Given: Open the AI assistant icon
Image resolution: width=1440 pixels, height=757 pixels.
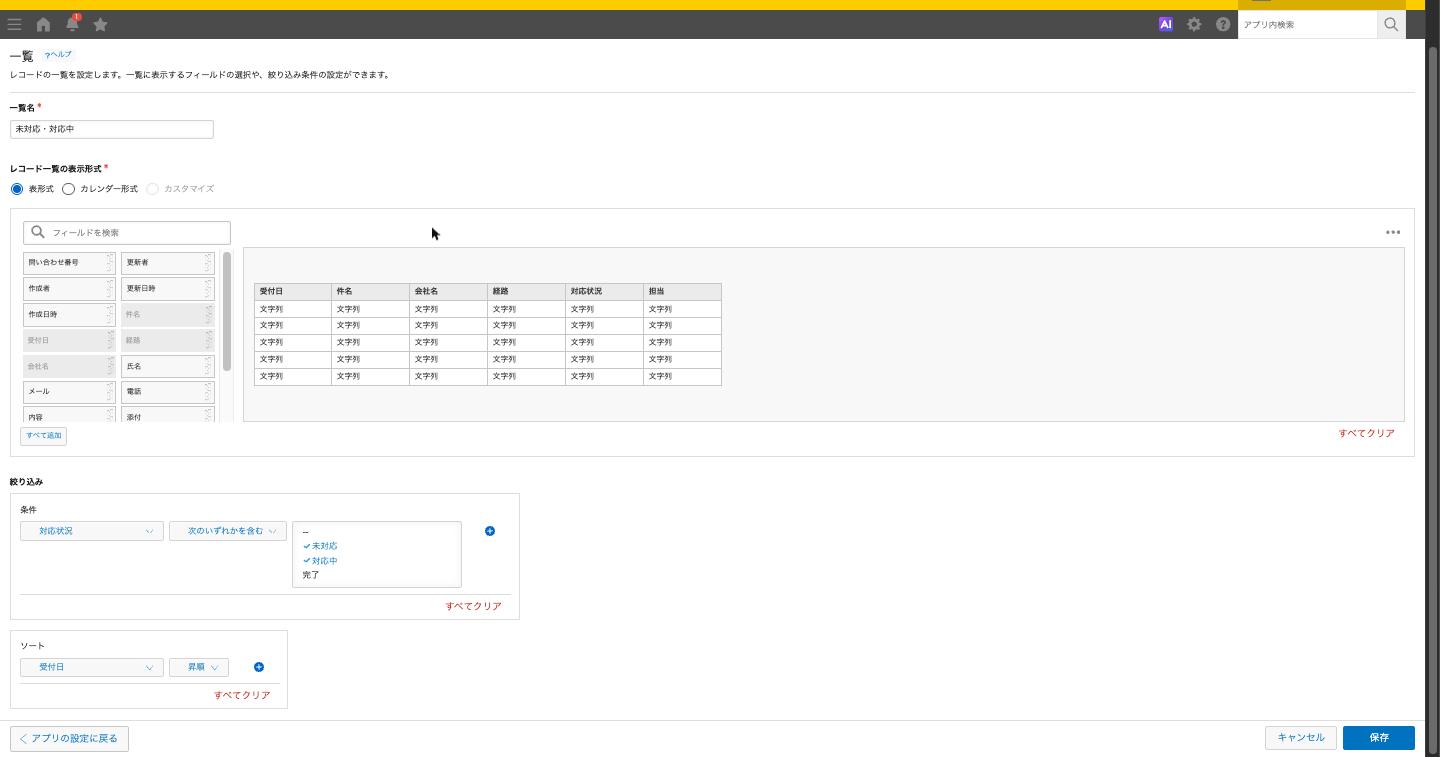Looking at the screenshot, I should (1165, 24).
